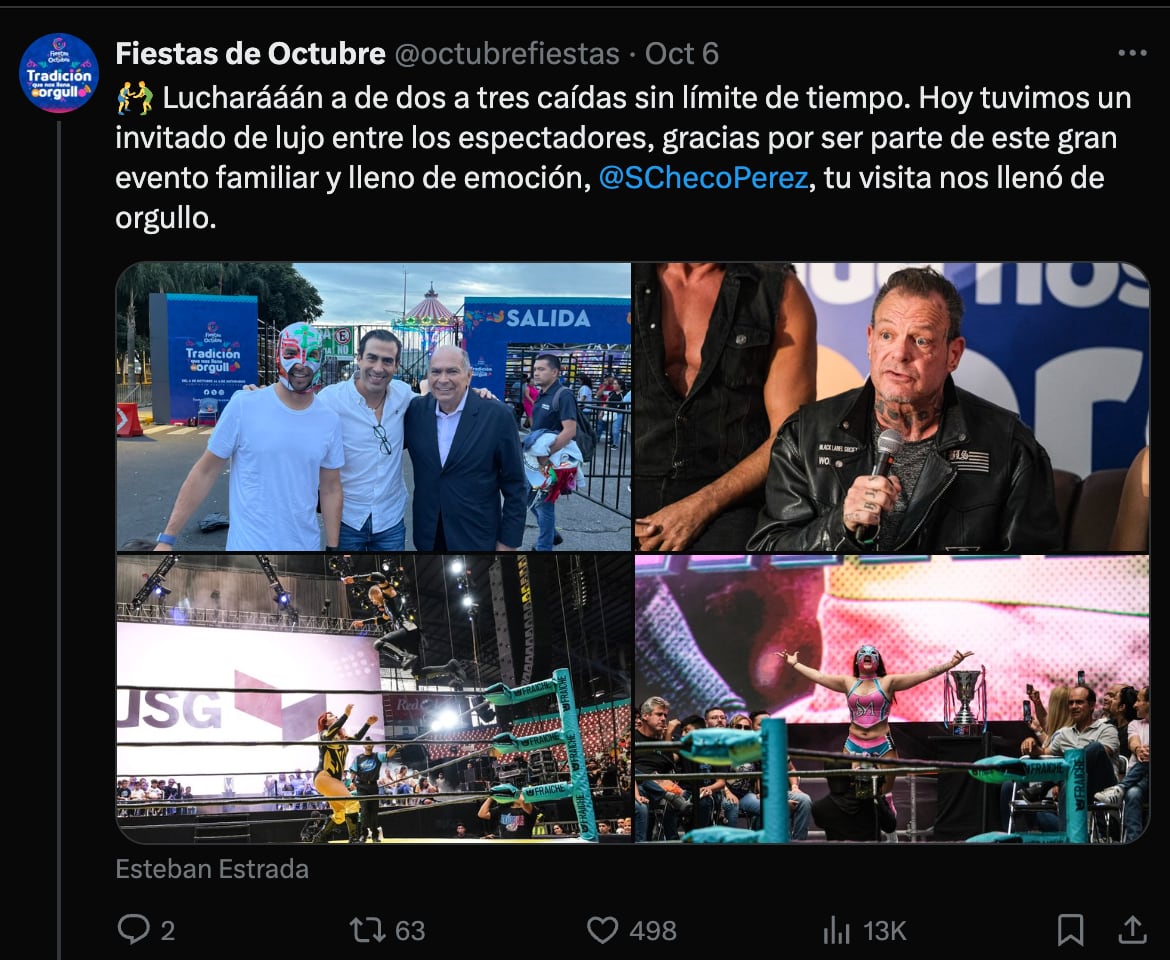Image resolution: width=1170 pixels, height=960 pixels.
Task: Click the reply speech bubble icon
Action: (x=133, y=930)
